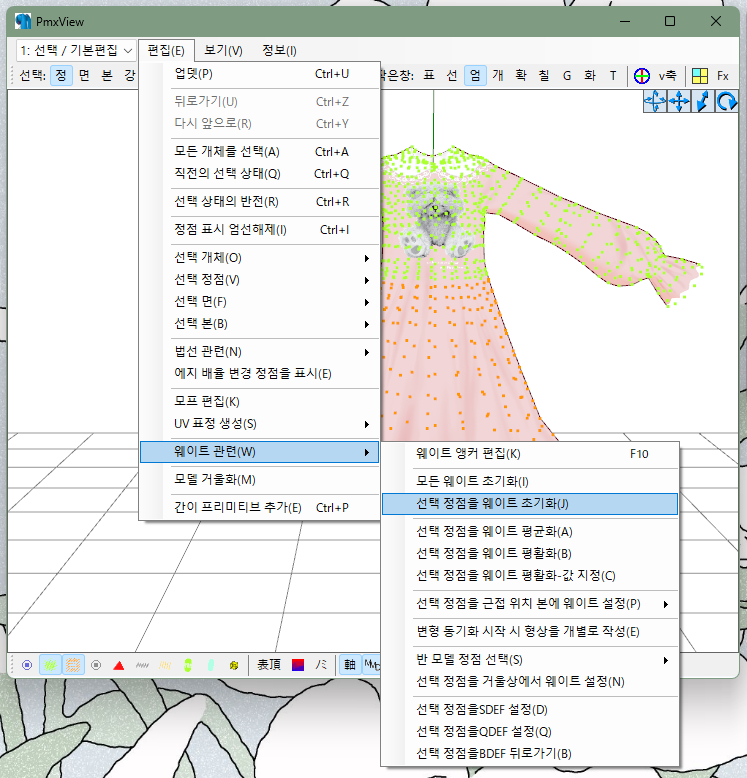Screen dimensions: 747x778
Task: Click the v축 toolbar button
Action: (x=667, y=75)
